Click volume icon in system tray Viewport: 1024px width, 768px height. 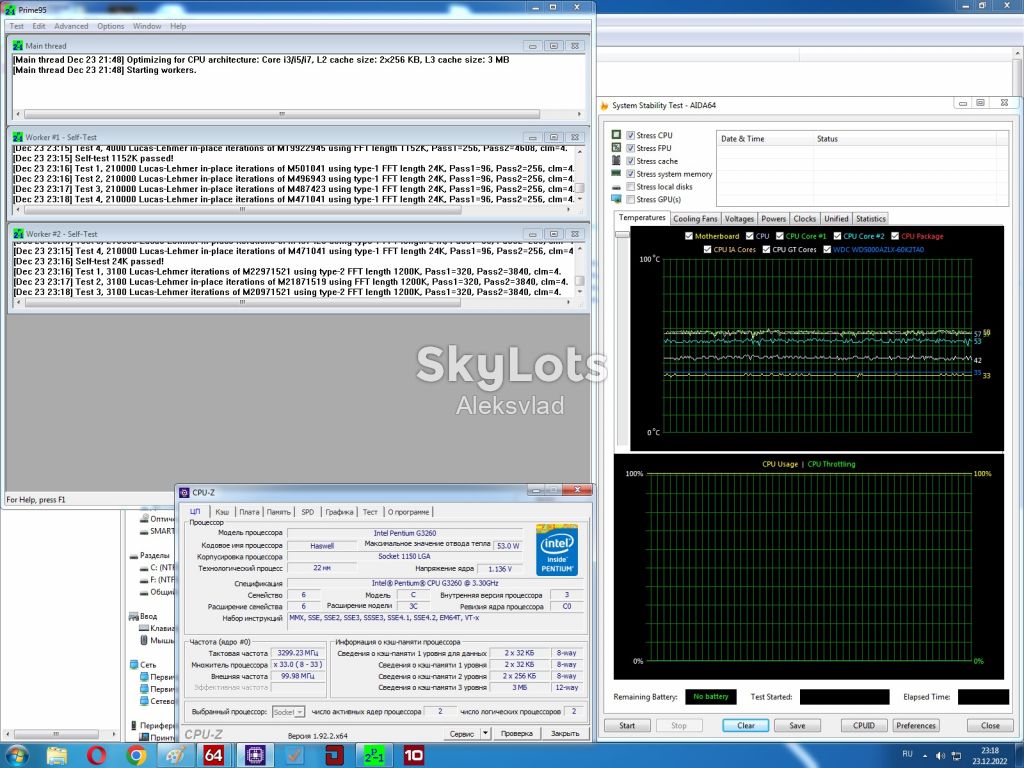(940, 755)
